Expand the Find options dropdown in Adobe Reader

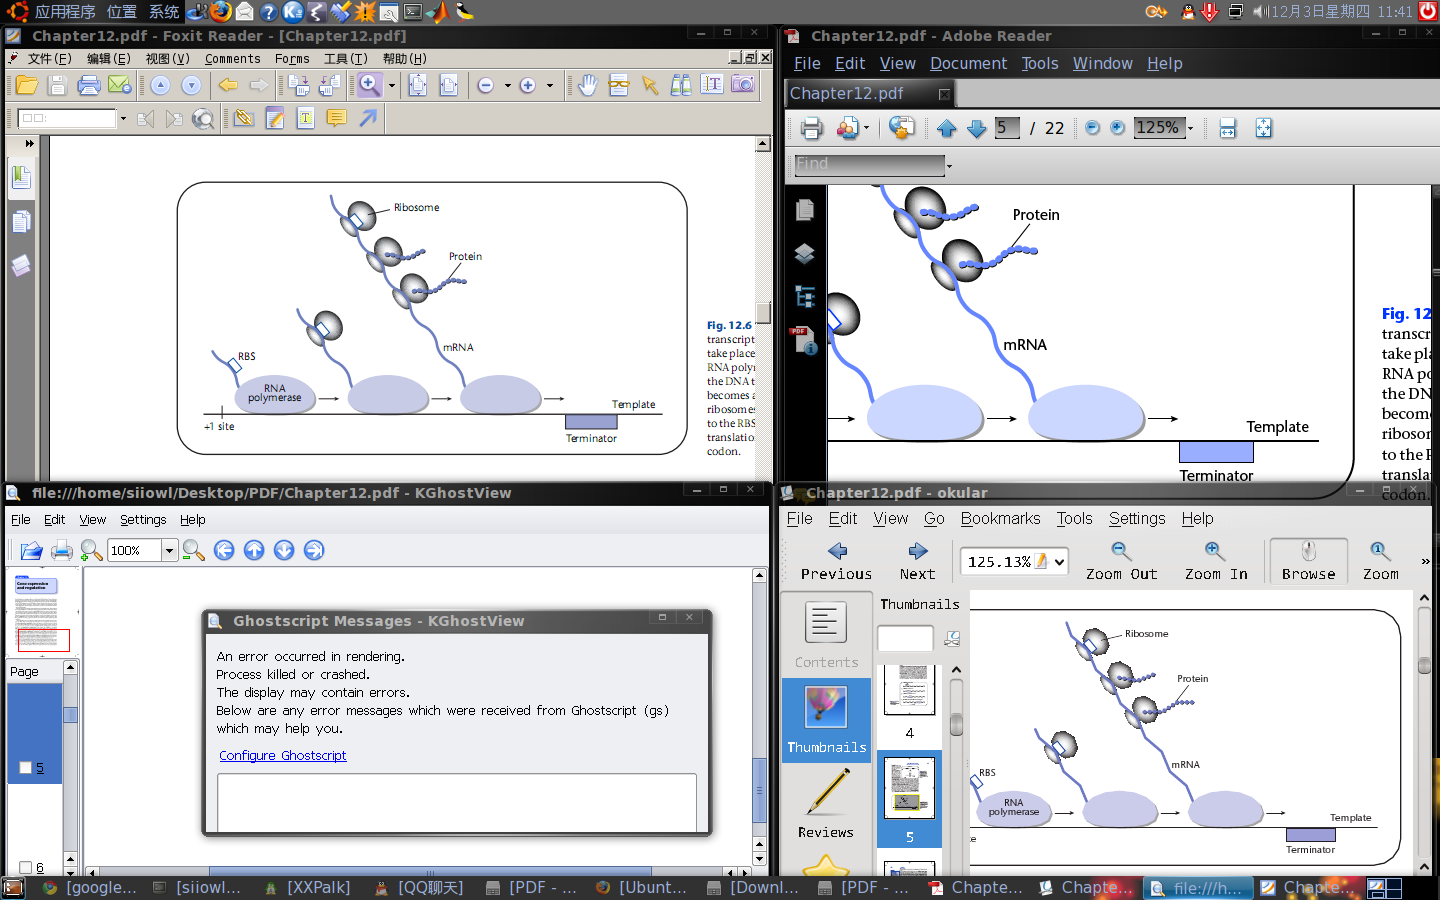pos(949,165)
